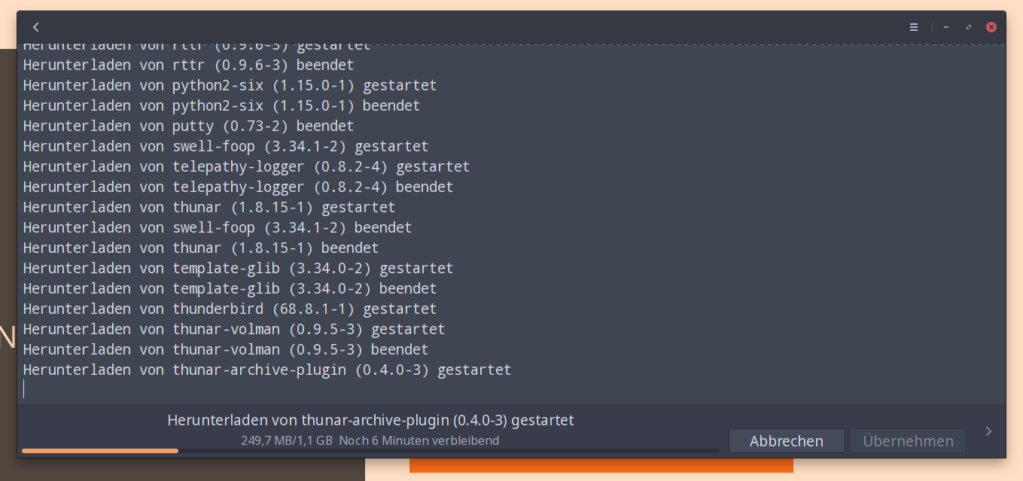
Task: Click Abbrechen to cancel the download
Action: tap(786, 441)
